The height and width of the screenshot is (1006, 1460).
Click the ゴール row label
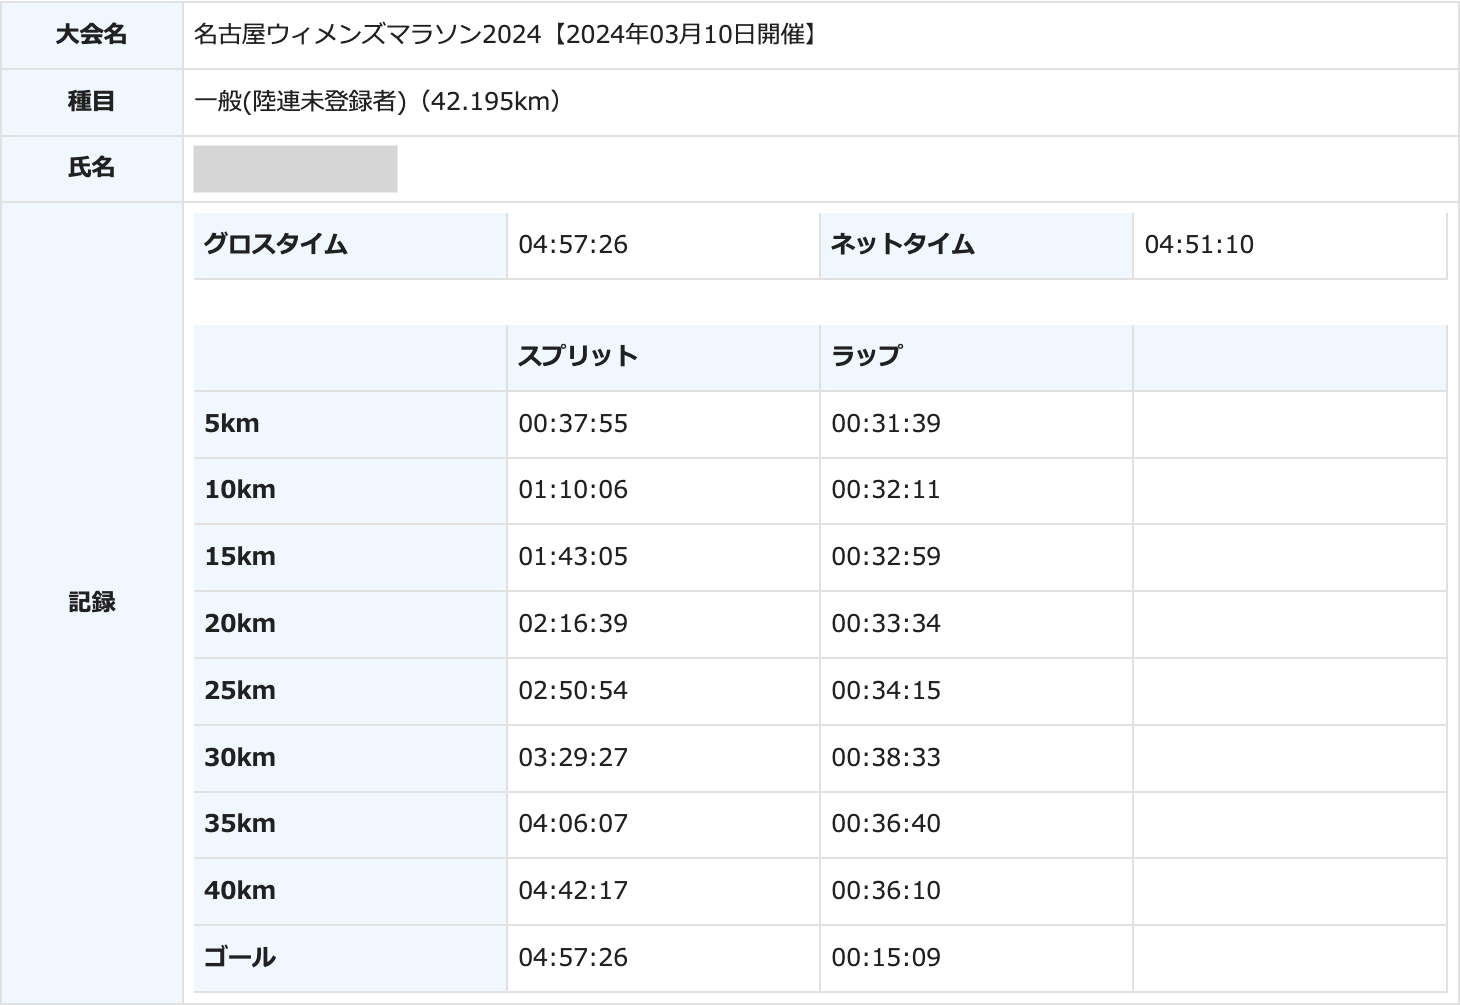point(240,958)
